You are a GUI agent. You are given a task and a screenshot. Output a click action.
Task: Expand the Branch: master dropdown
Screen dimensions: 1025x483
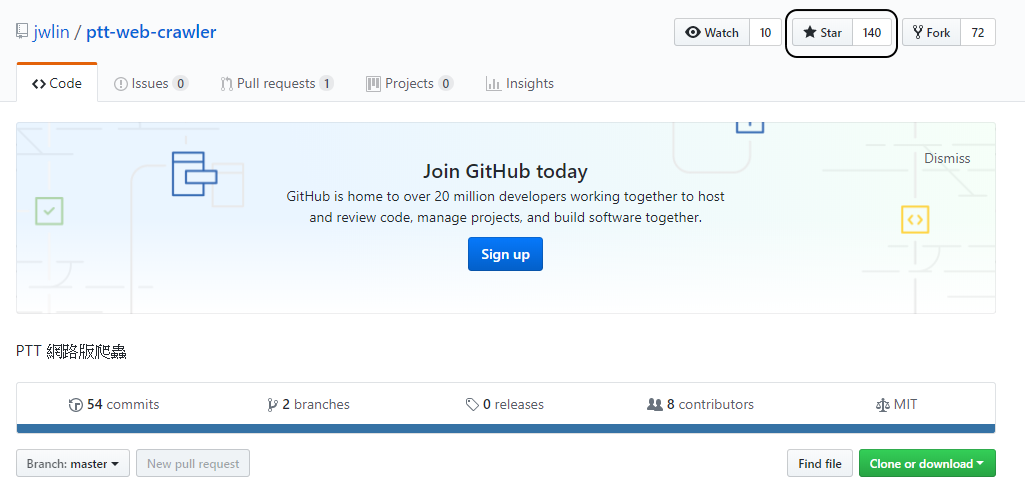tap(73, 464)
